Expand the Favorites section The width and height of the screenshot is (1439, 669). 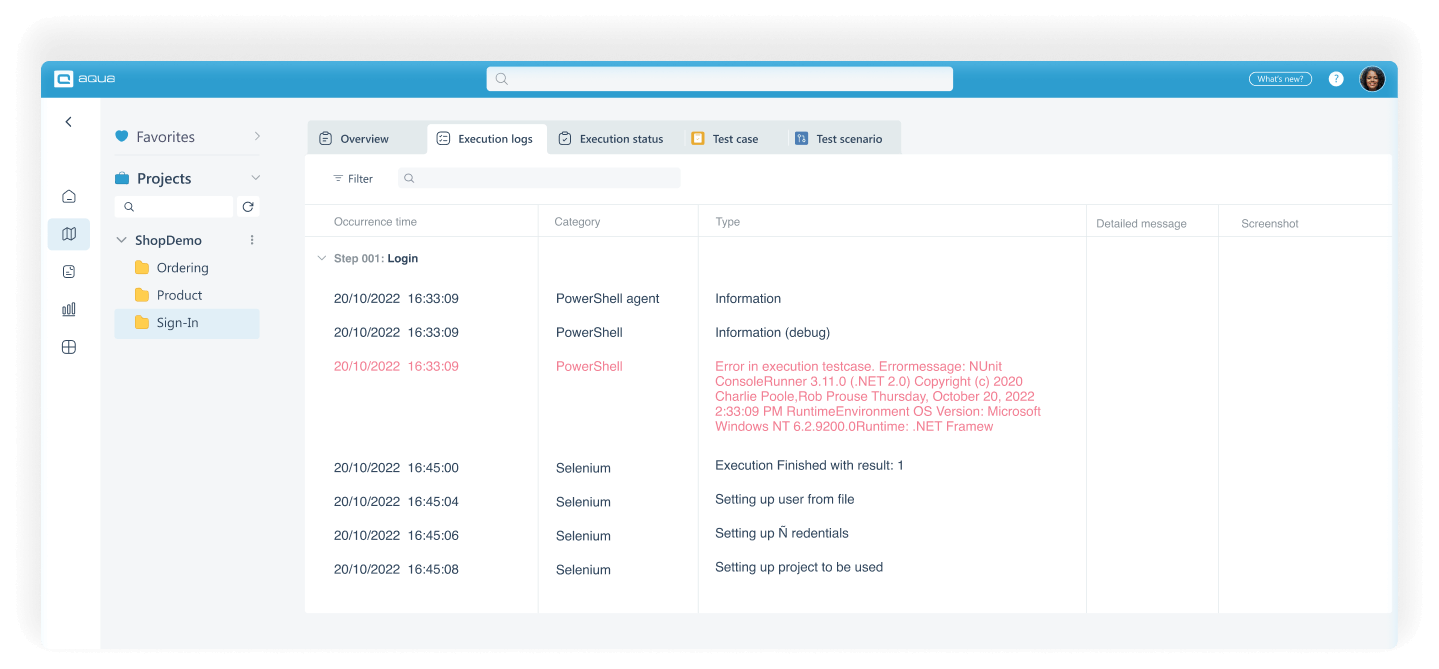click(x=257, y=136)
